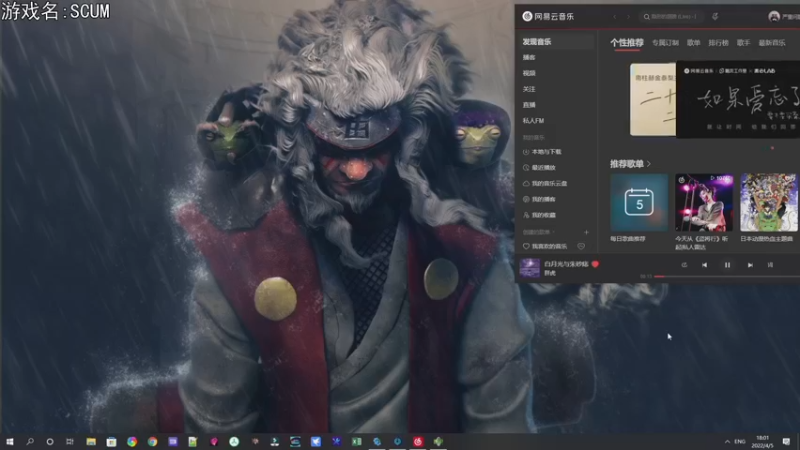Open Excel from the taskbar
This screenshot has width=800, height=450.
coord(357,441)
